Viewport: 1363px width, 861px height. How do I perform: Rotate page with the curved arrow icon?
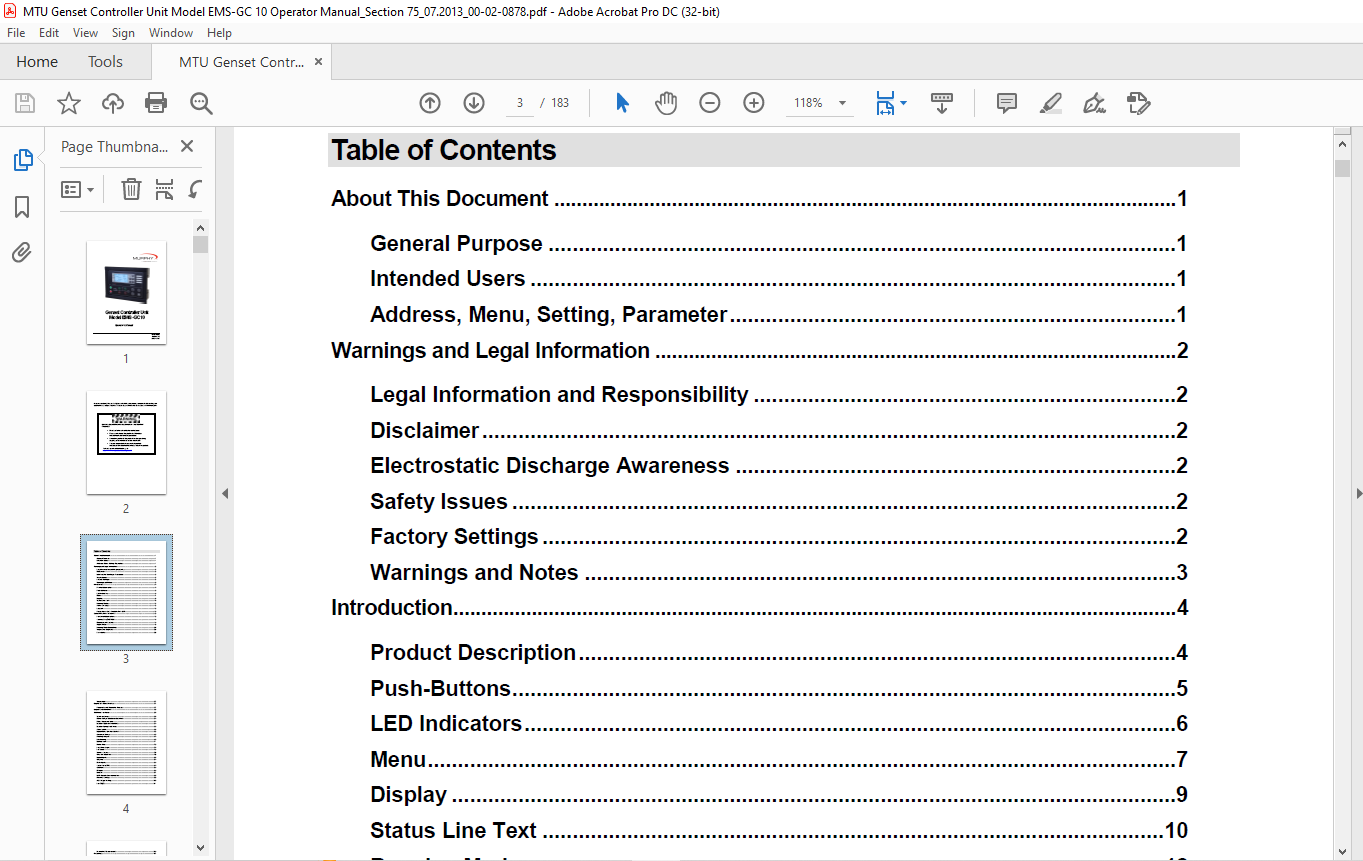coord(196,189)
